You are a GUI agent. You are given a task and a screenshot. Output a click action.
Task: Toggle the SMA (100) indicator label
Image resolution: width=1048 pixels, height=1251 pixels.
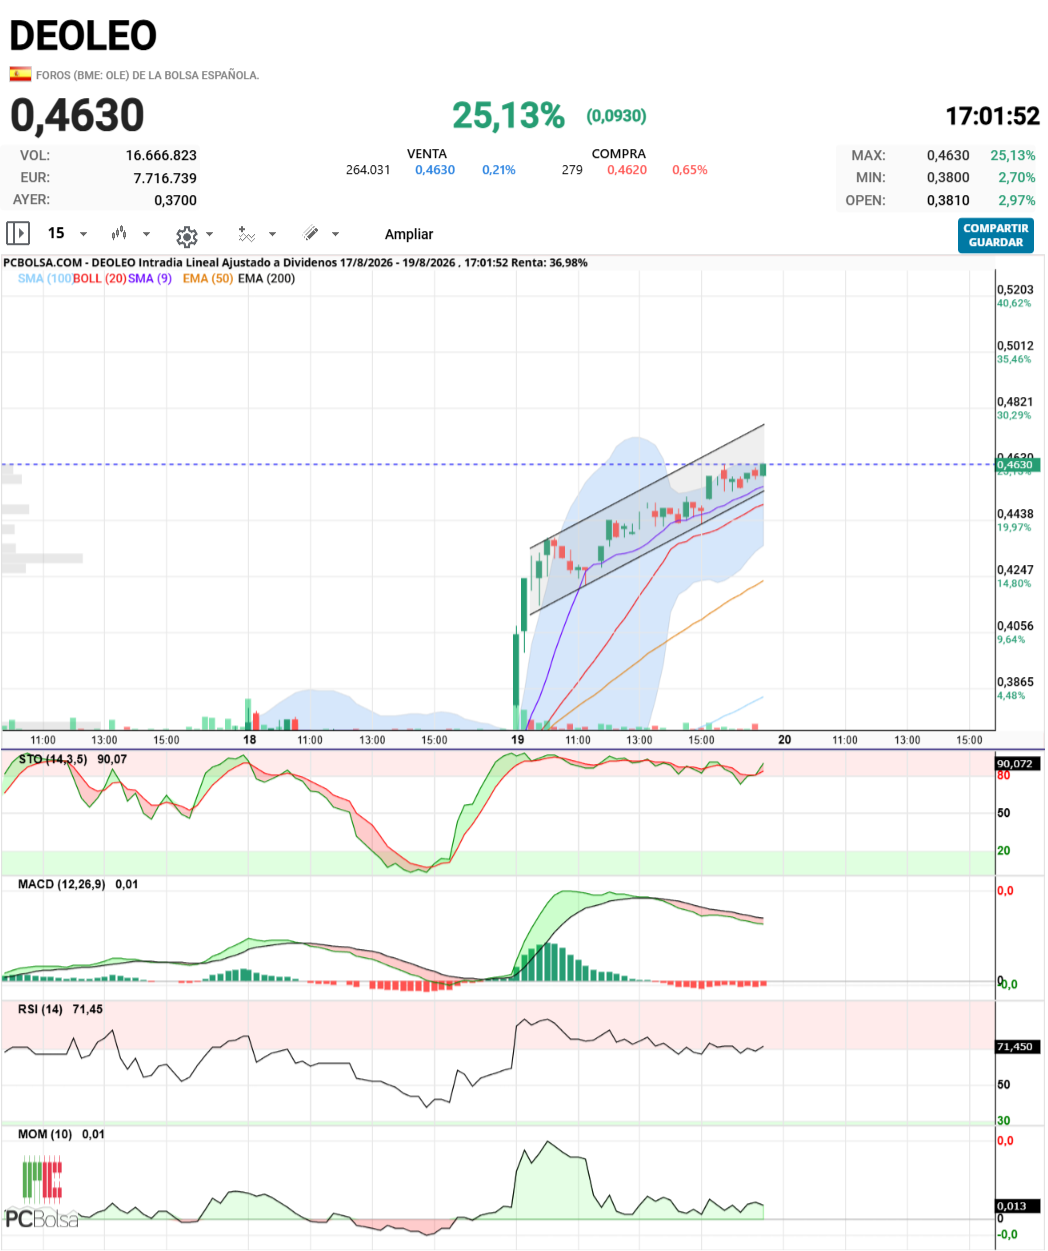[x=45, y=278]
